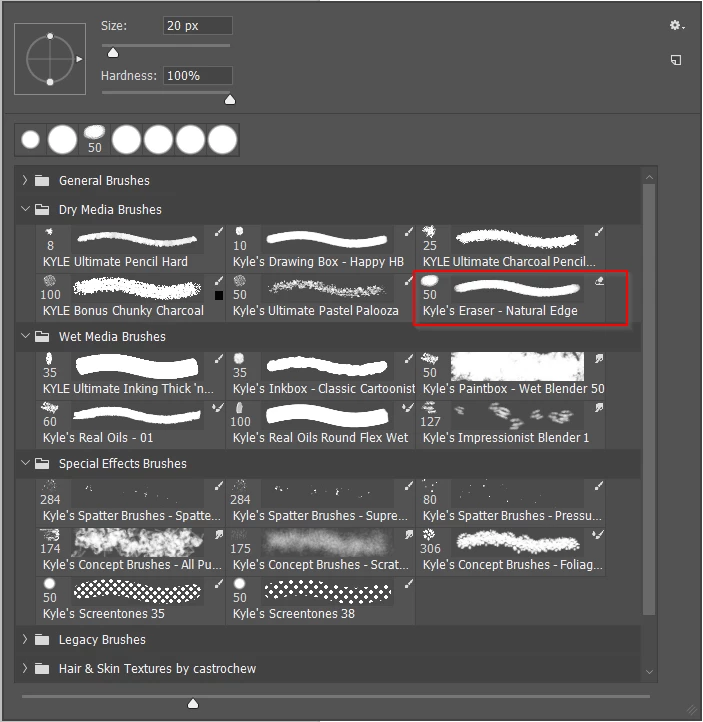This screenshot has width=703, height=722.
Task: Choose Kyle's Paintbox - Wet Blender 50
Action: [x=511, y=375]
